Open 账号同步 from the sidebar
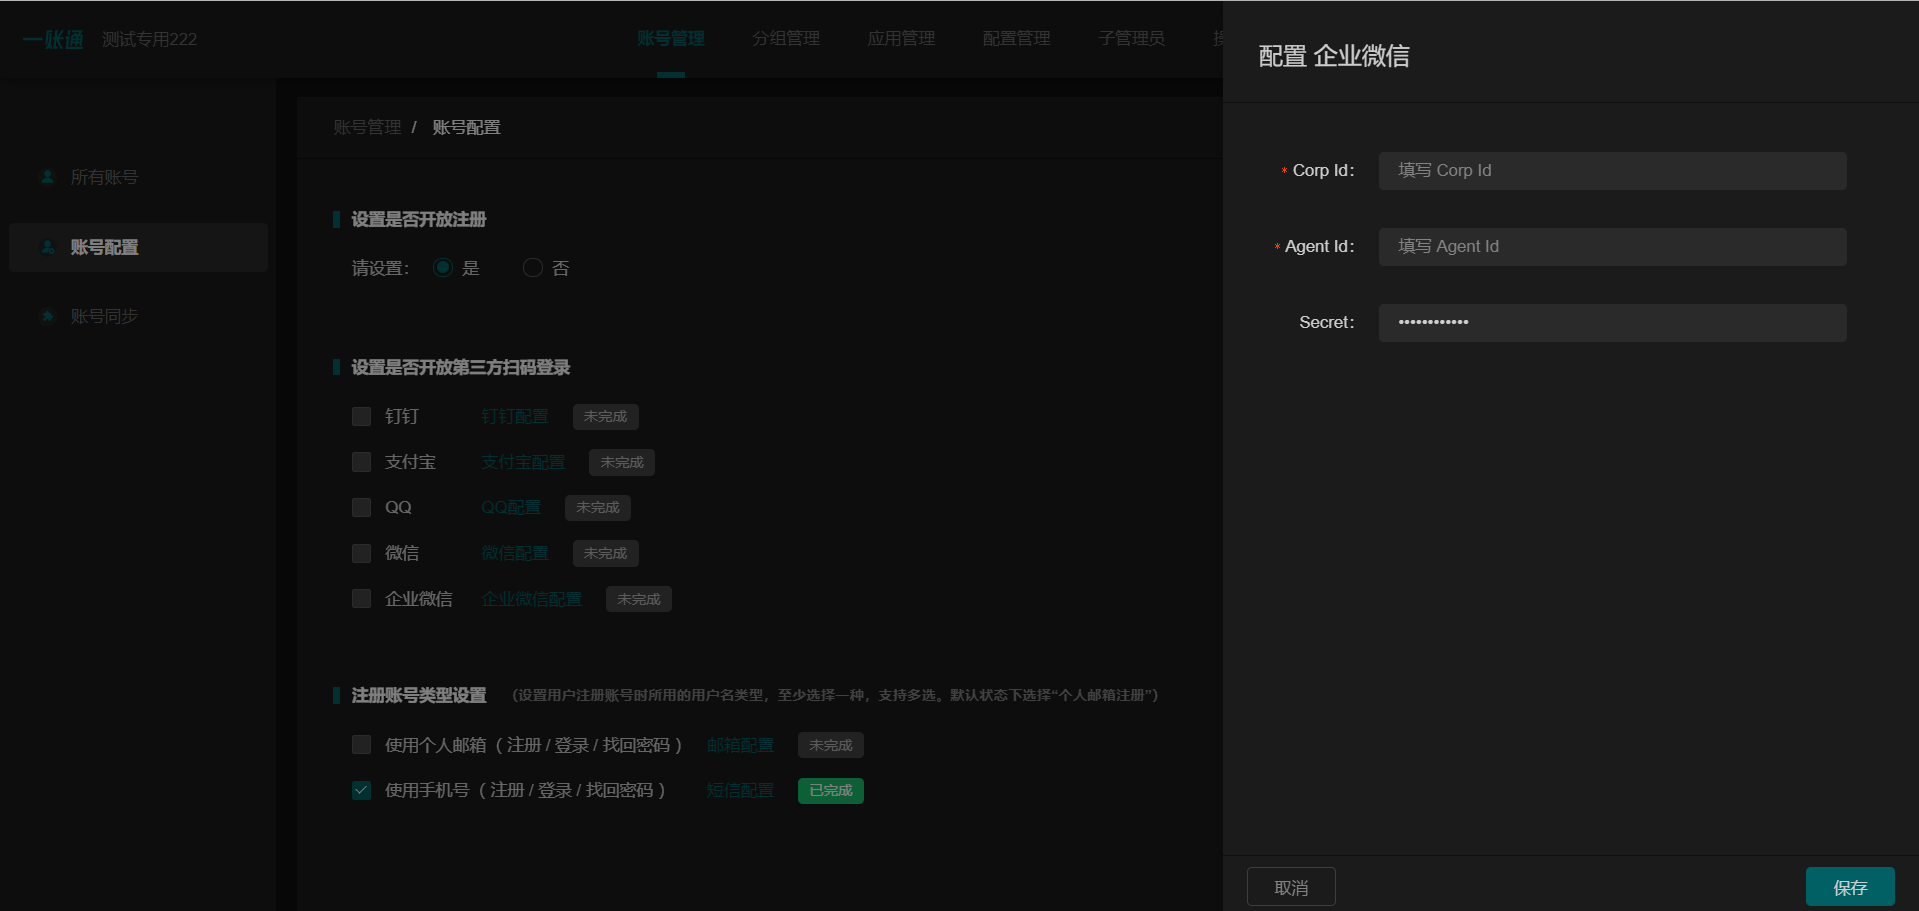1919x911 pixels. coord(104,316)
